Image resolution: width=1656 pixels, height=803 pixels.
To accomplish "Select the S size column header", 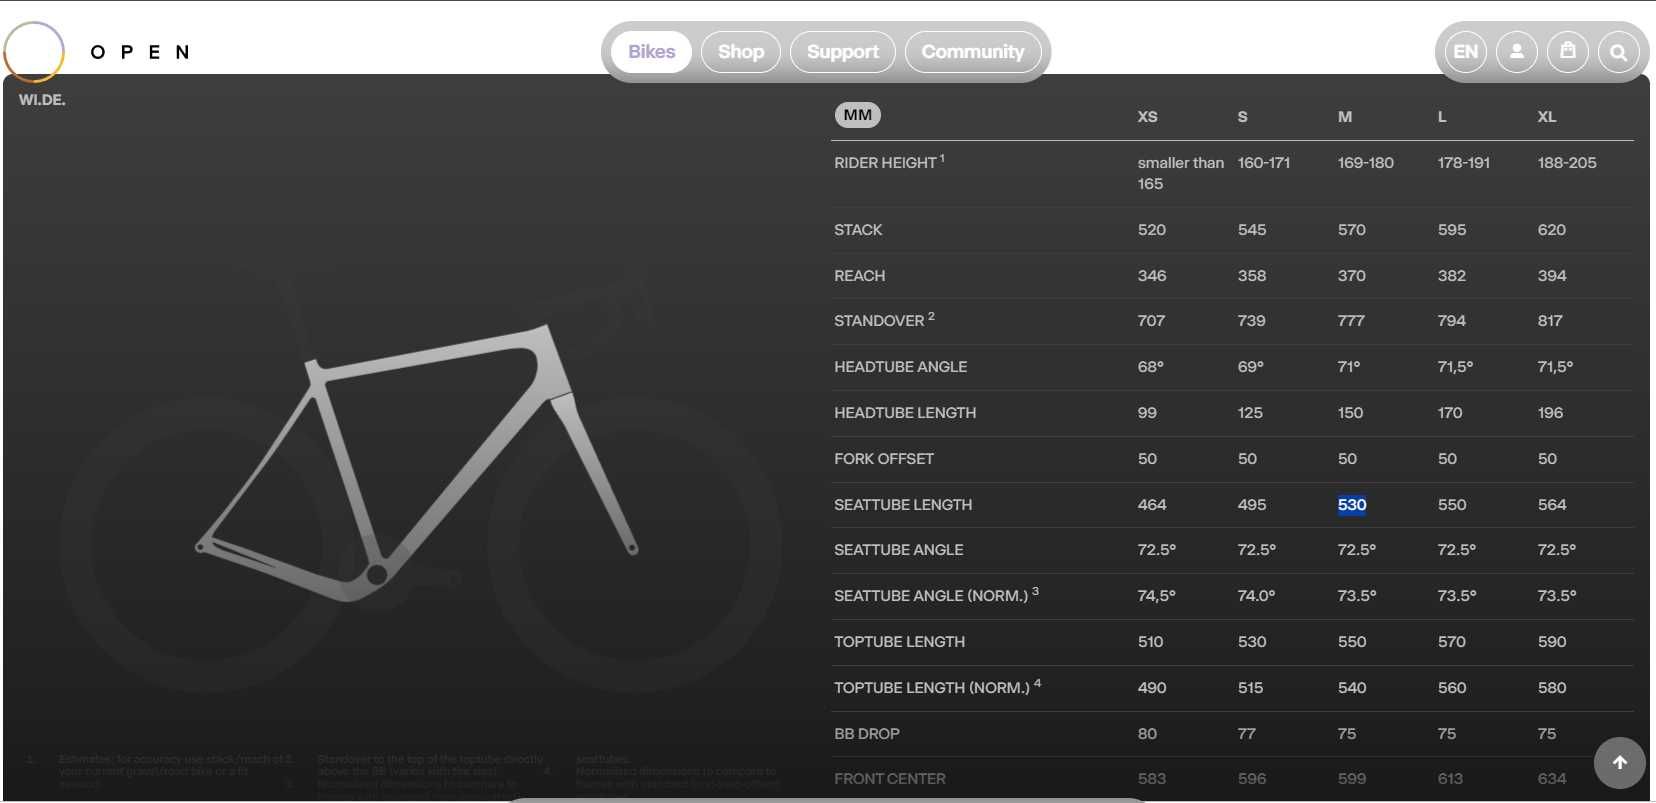I will pos(1243,117).
